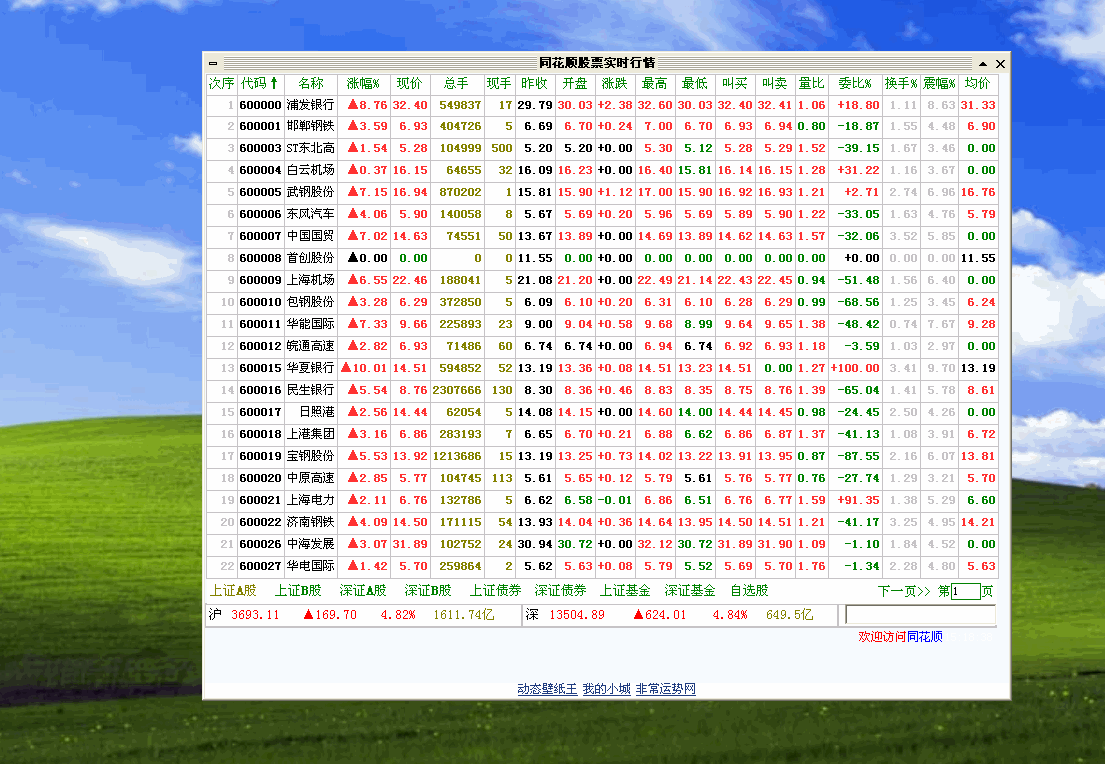Close the 同花顺股票实时行情 window

[x=1000, y=63]
